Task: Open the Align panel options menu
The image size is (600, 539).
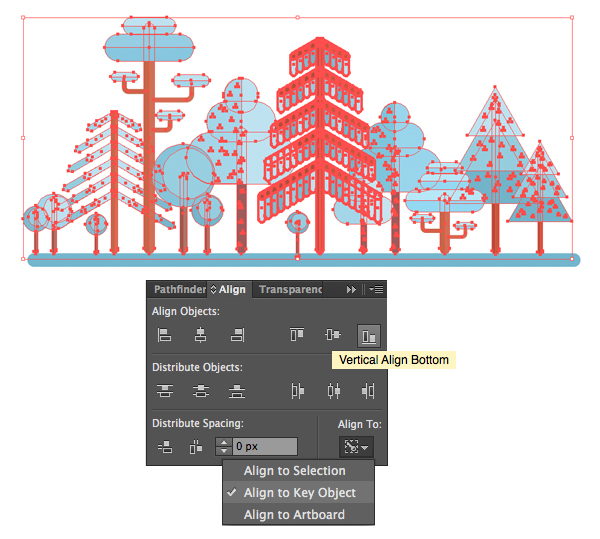Action: 376,290
